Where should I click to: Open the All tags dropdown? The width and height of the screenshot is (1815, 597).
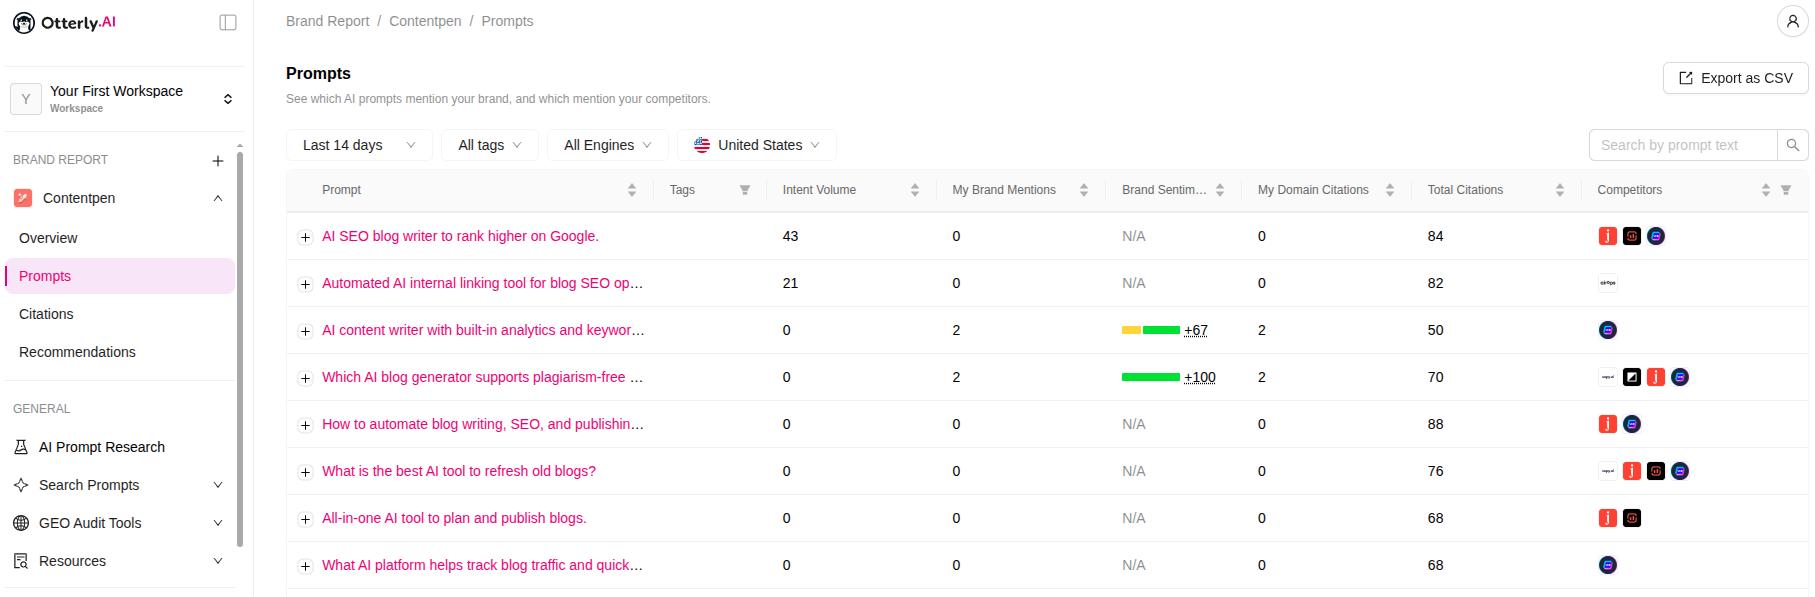(490, 145)
